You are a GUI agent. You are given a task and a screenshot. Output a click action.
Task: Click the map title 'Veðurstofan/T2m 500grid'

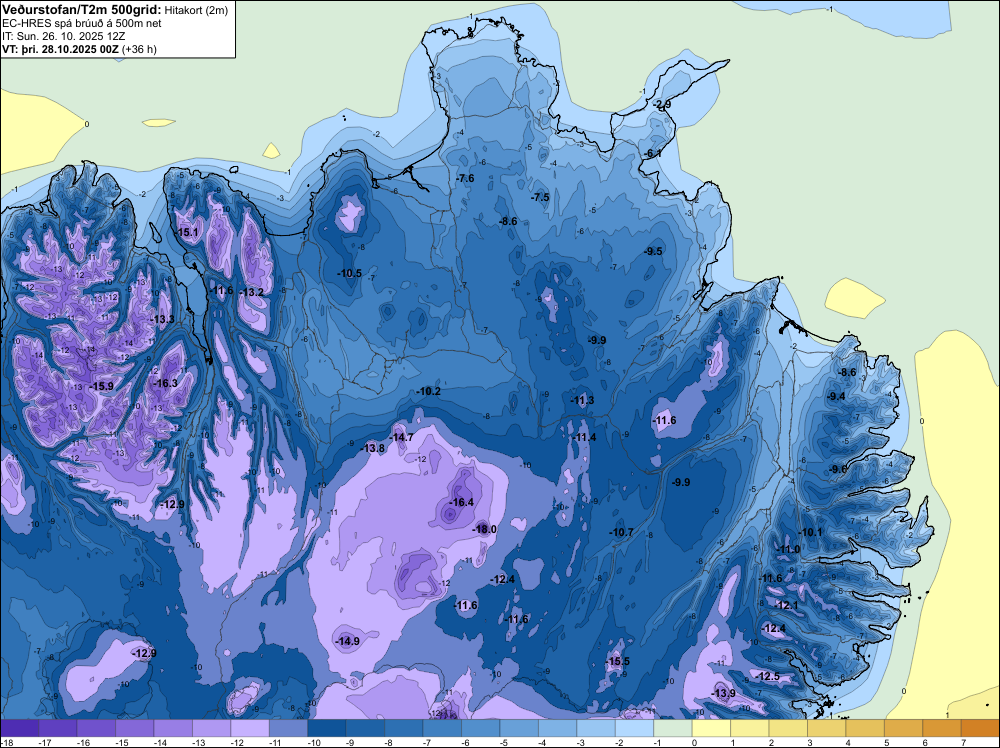81,10
